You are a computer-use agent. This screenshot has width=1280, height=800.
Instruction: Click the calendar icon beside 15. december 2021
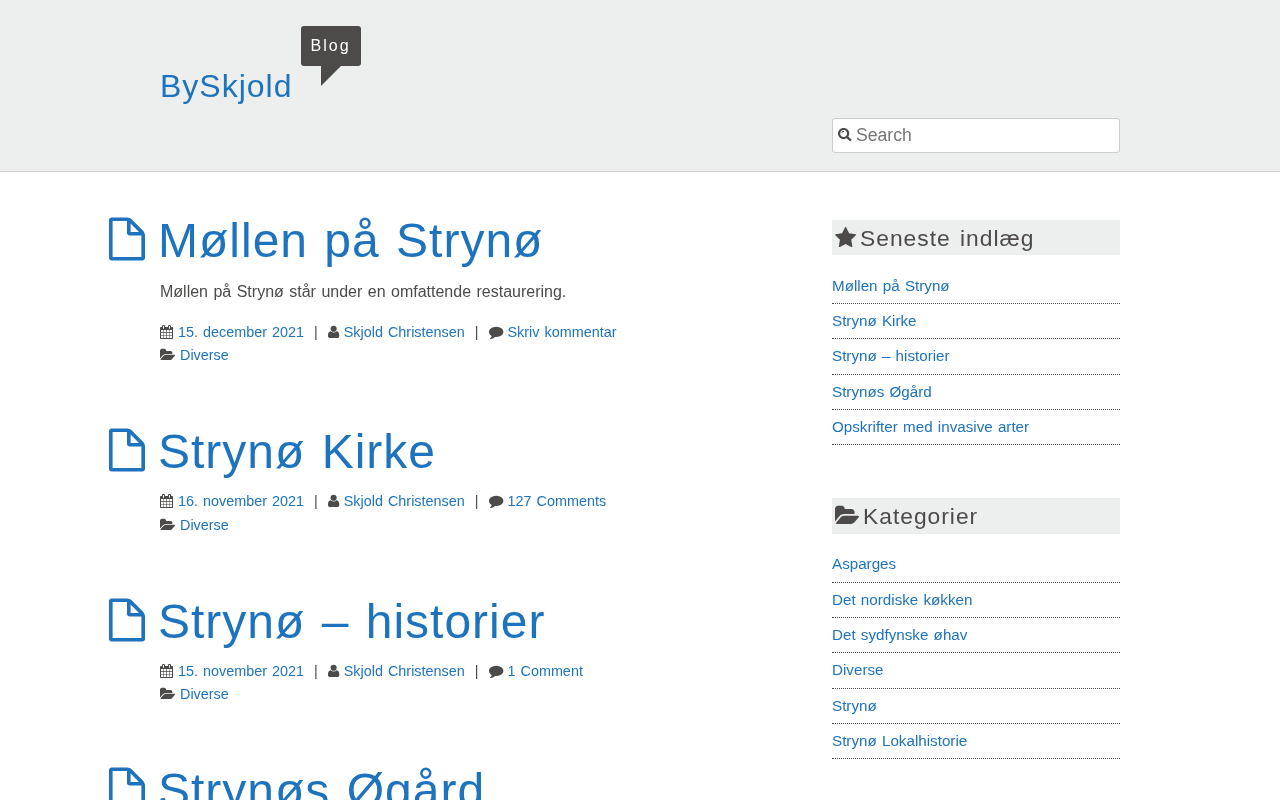point(167,332)
